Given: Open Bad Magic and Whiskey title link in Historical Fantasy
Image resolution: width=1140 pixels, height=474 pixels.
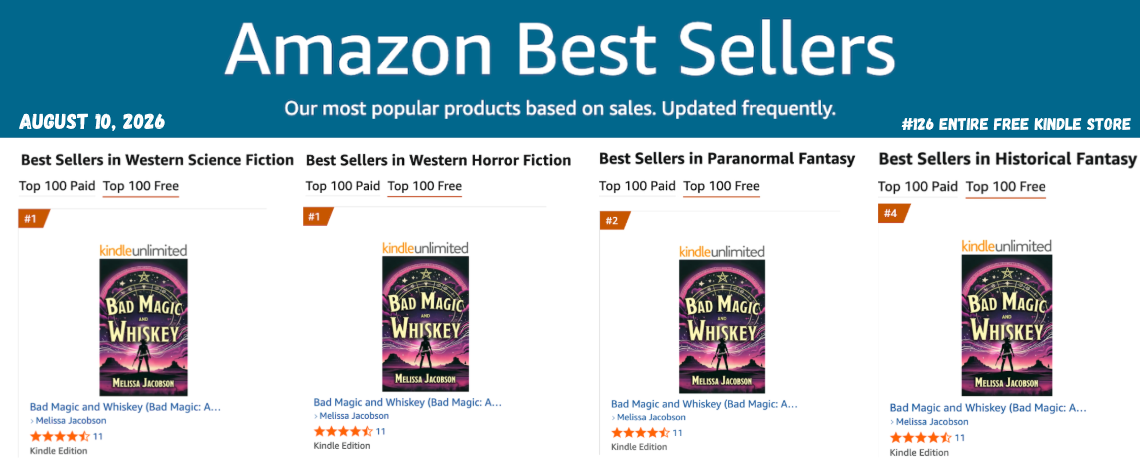Looking at the screenshot, I should pyautogui.click(x=988, y=408).
